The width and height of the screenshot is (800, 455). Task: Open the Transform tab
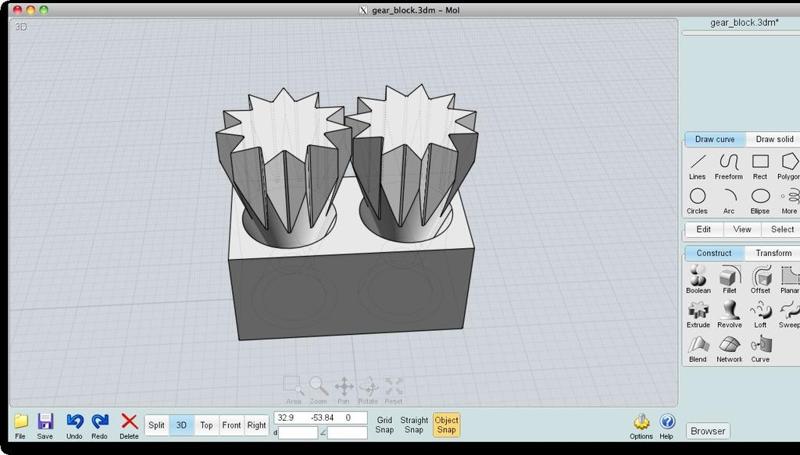pyautogui.click(x=773, y=253)
